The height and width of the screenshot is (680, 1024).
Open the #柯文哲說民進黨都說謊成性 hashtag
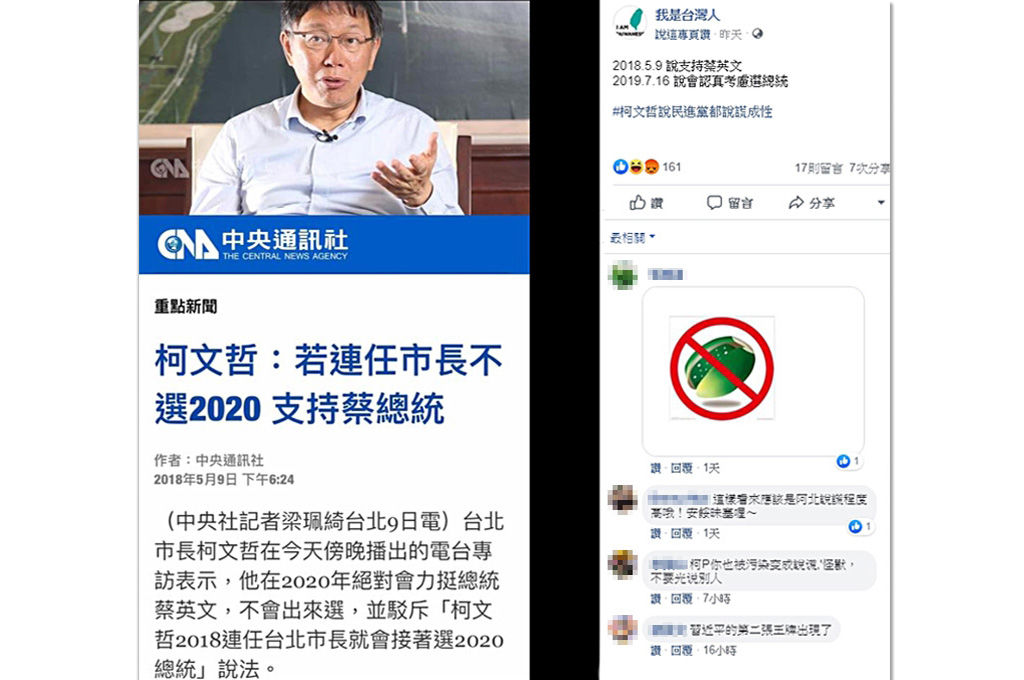[x=692, y=112]
